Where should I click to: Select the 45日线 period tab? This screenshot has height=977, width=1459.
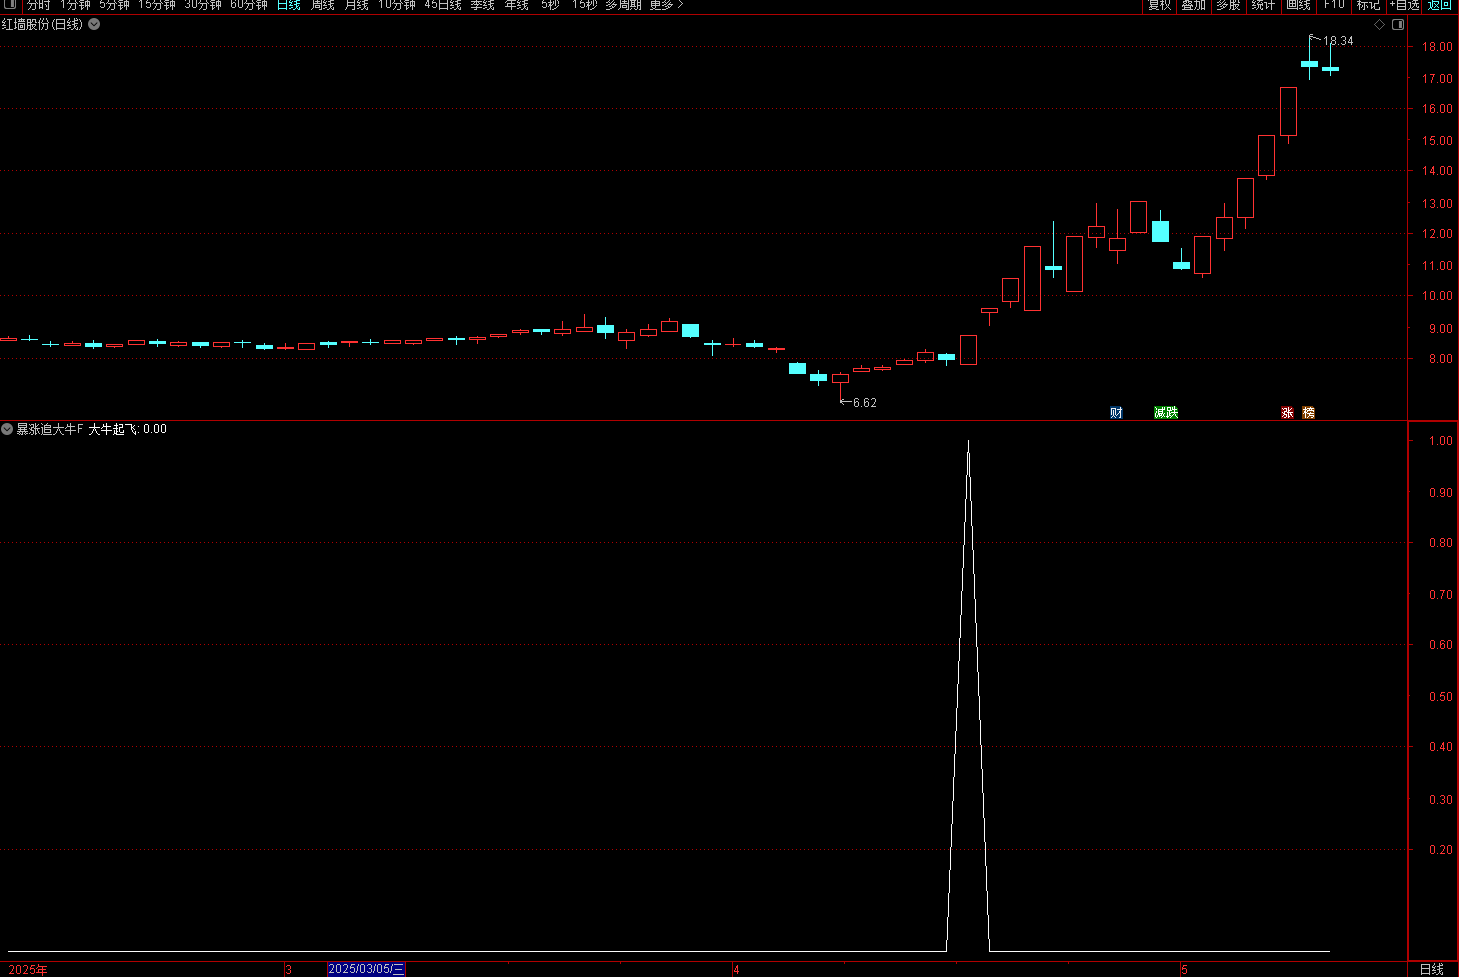click(443, 5)
